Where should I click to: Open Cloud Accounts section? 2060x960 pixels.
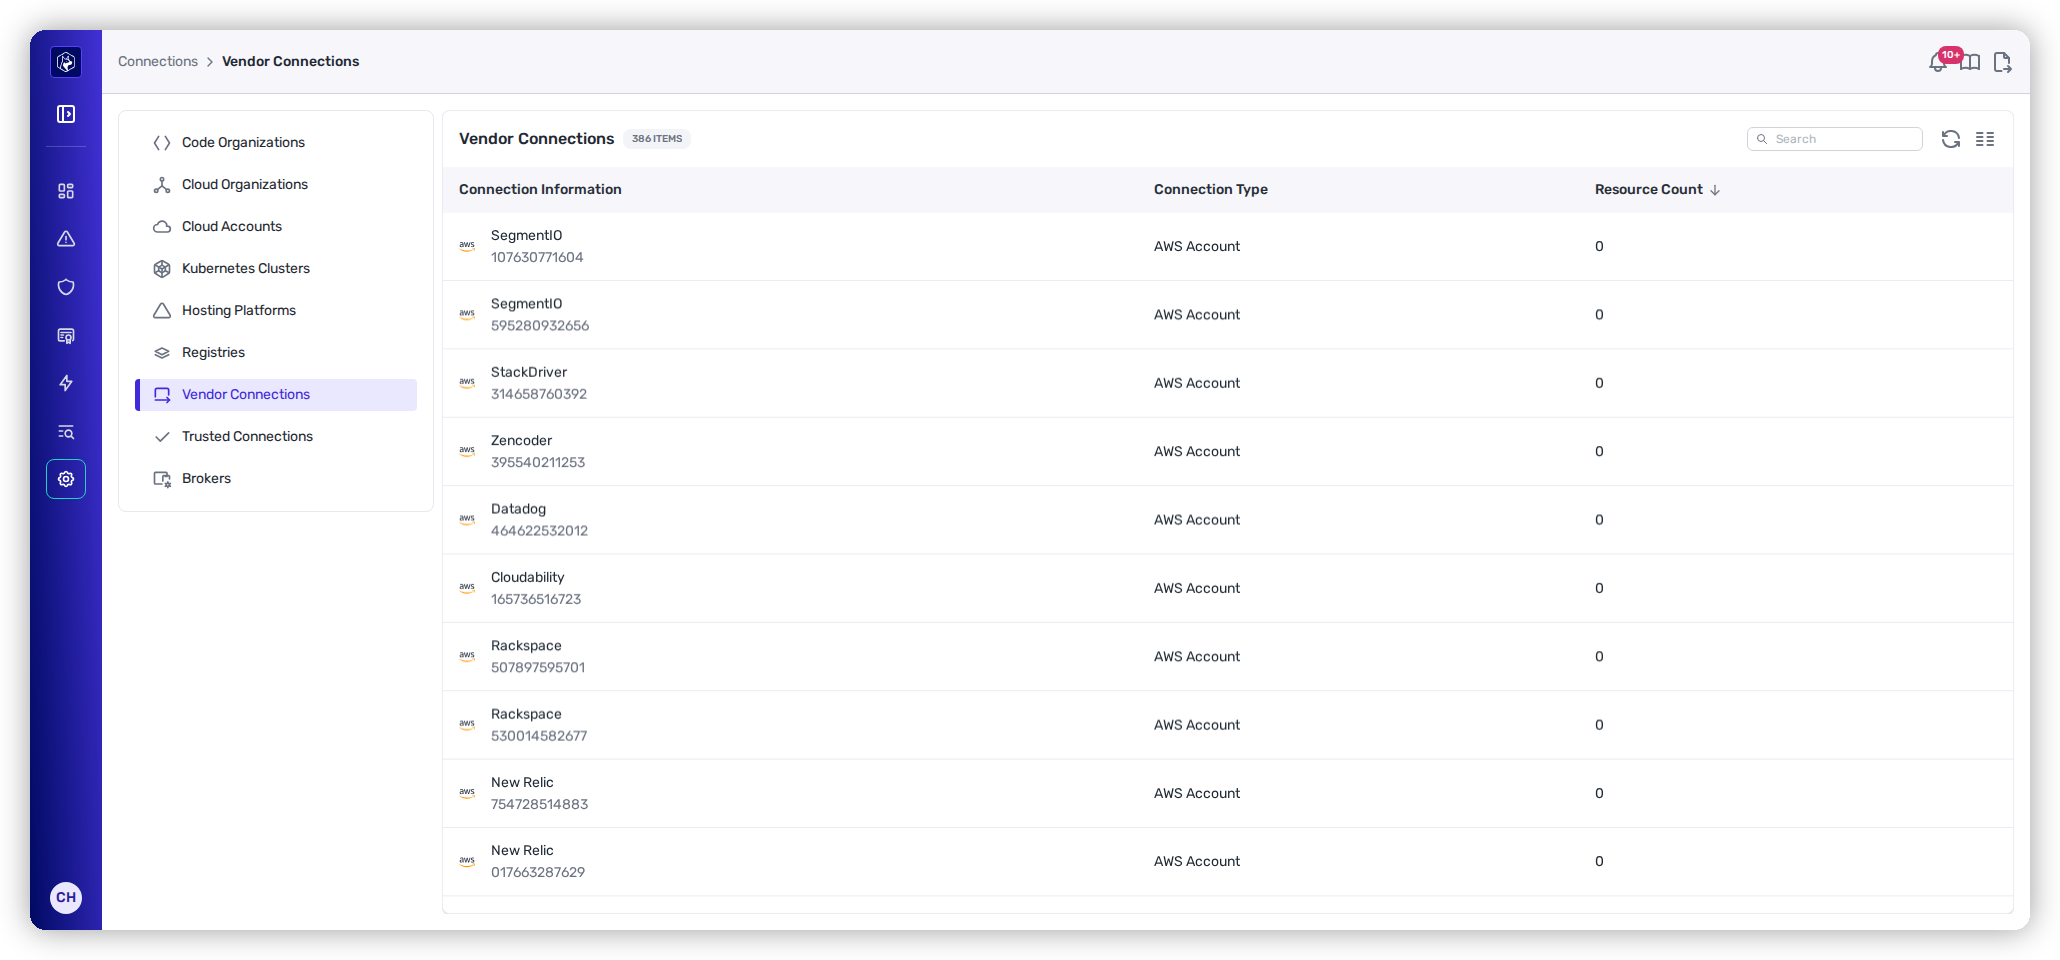(276, 227)
